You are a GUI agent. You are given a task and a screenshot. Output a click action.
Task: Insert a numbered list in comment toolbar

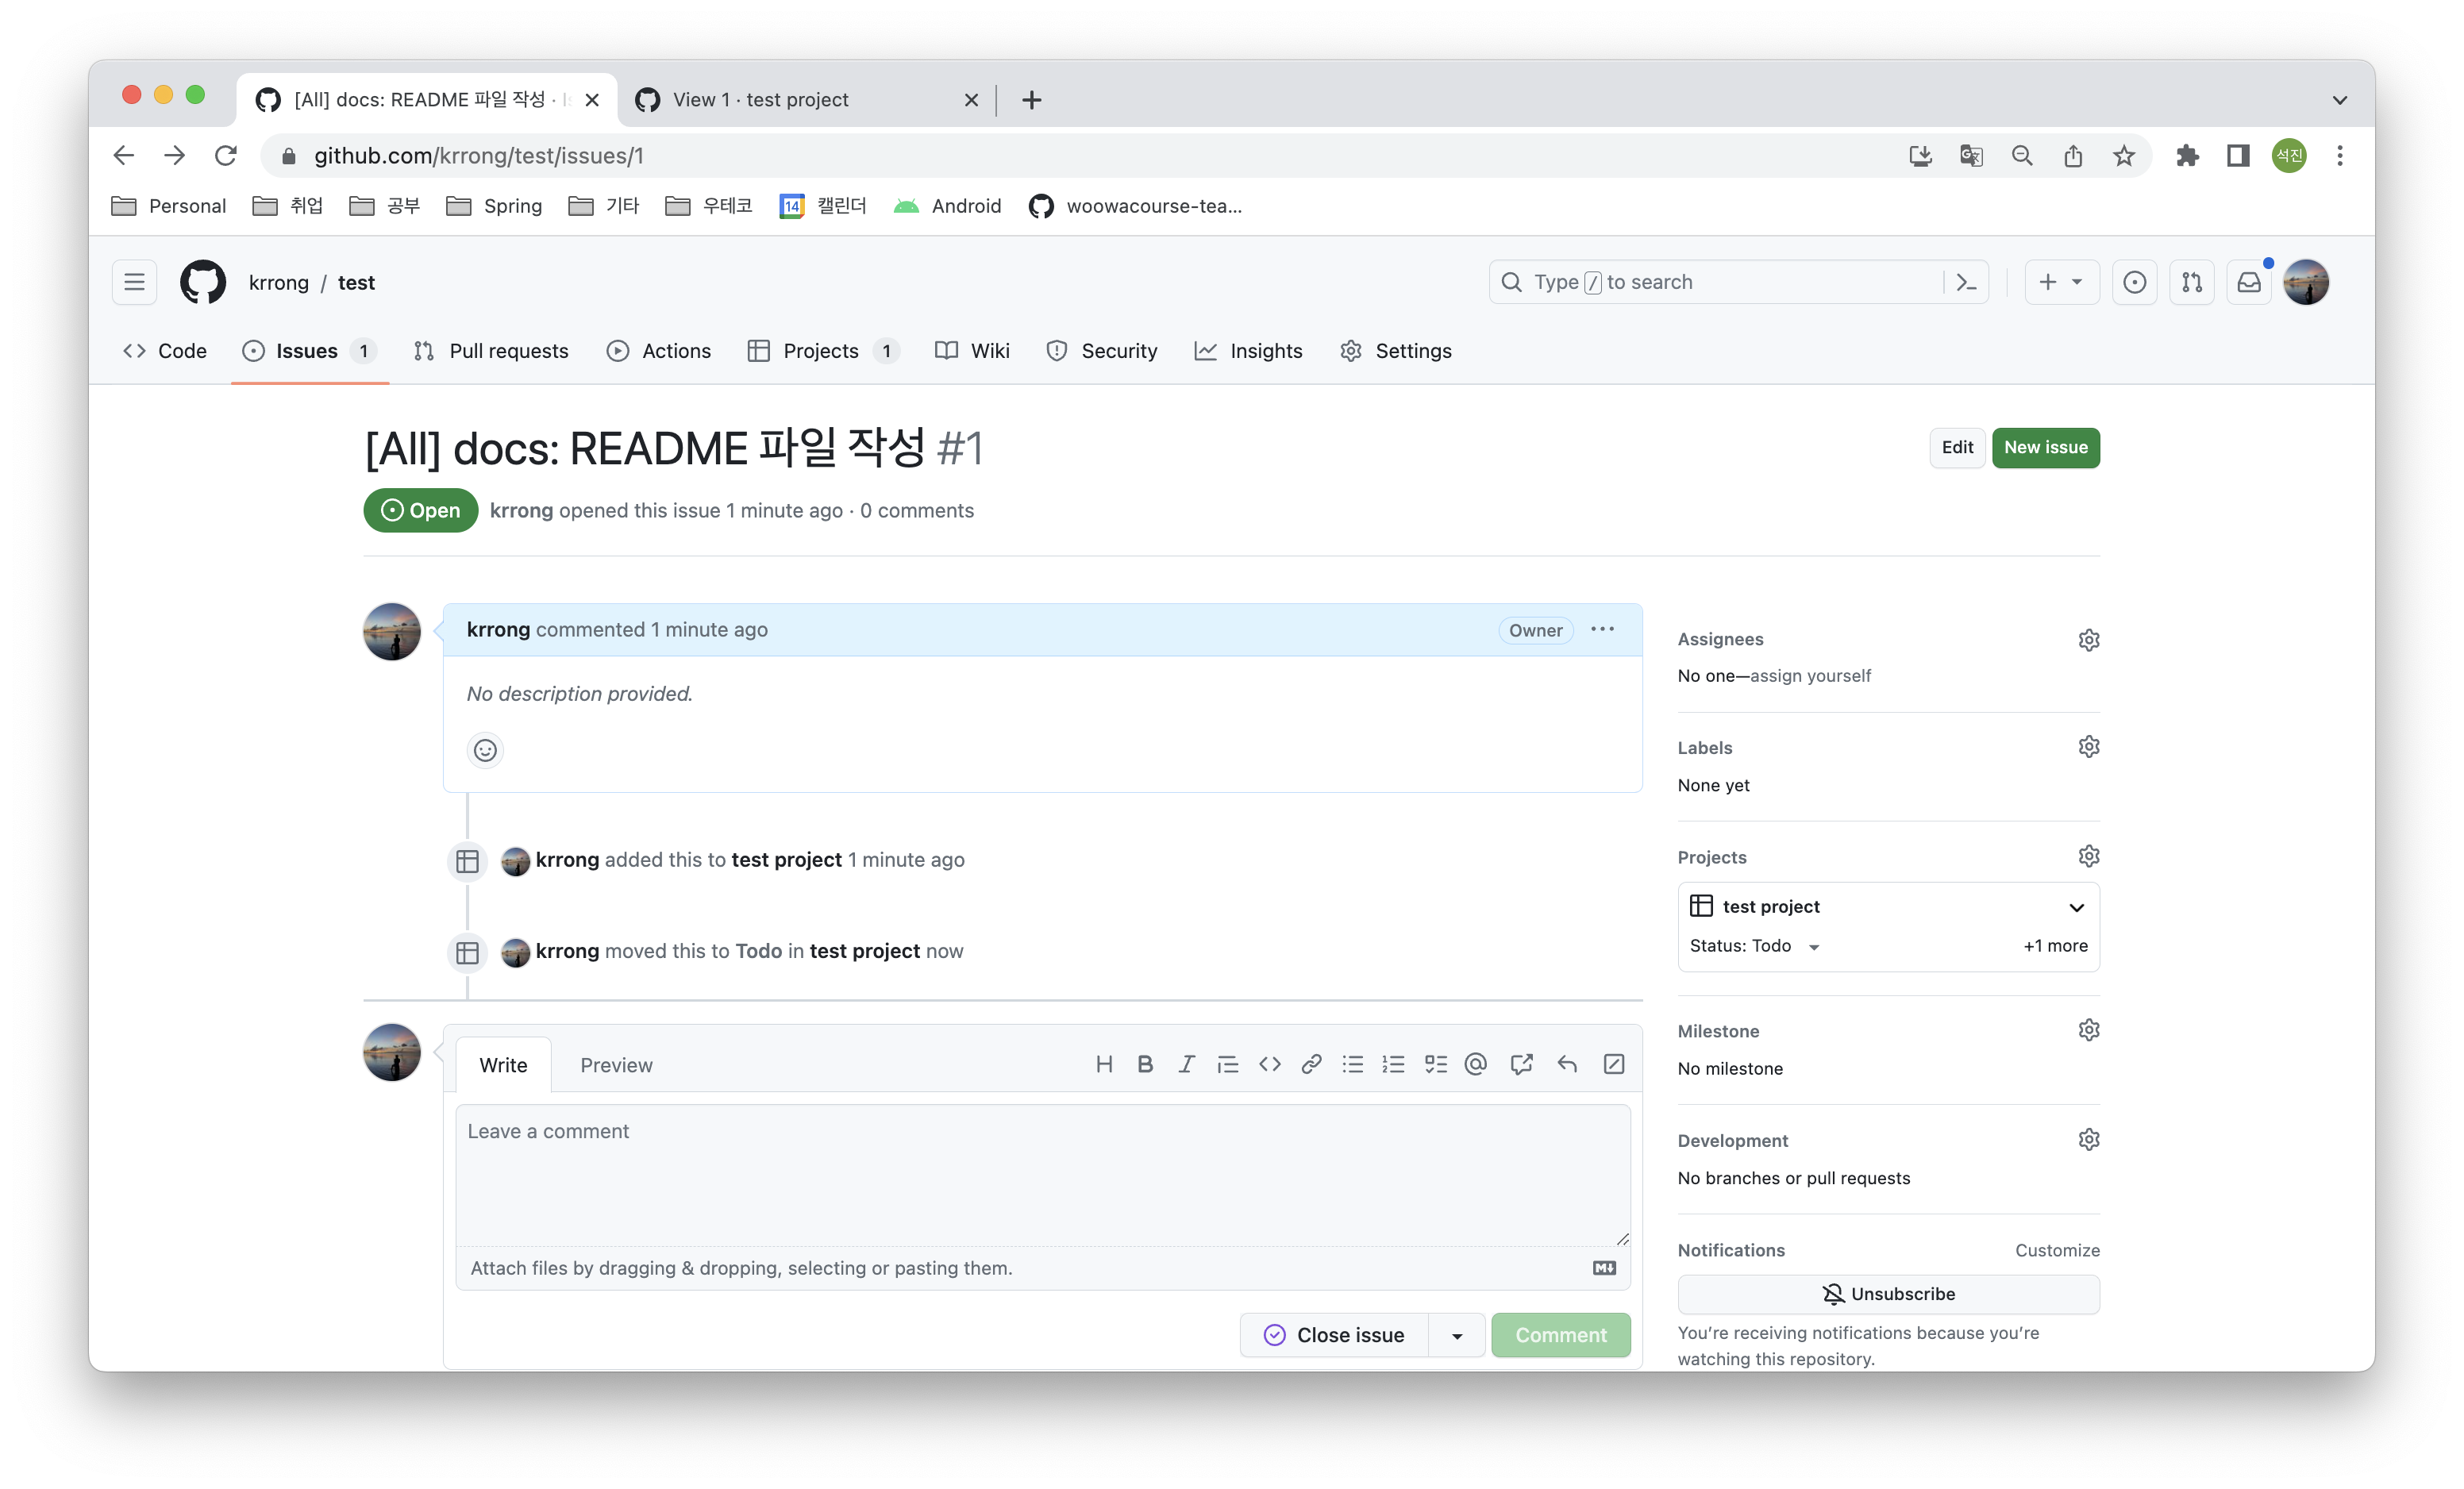pyautogui.click(x=1393, y=1064)
